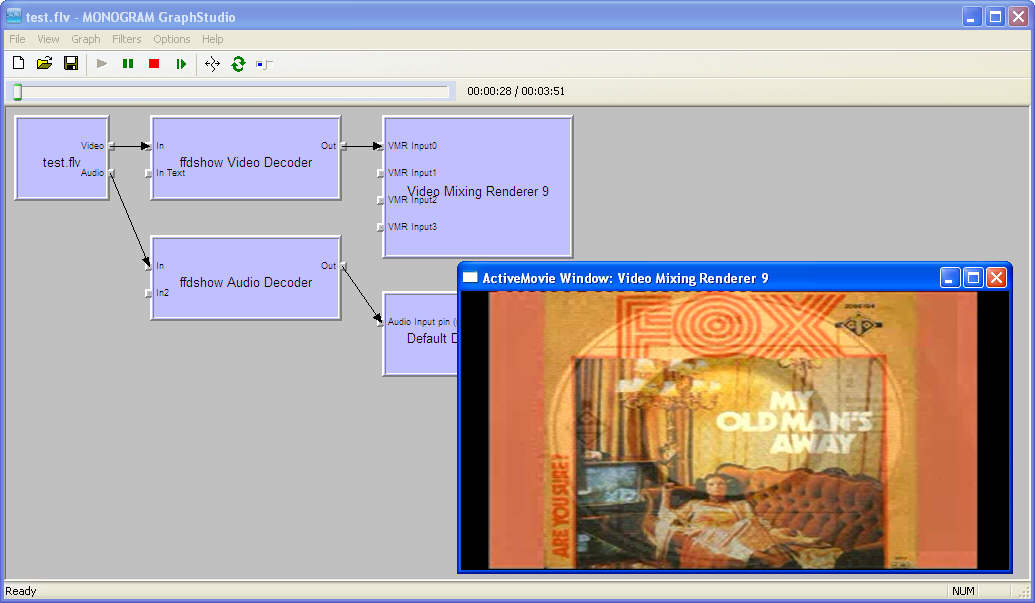The width and height of the screenshot is (1035, 603).
Task: Open the Options menu
Action: coord(172,39)
